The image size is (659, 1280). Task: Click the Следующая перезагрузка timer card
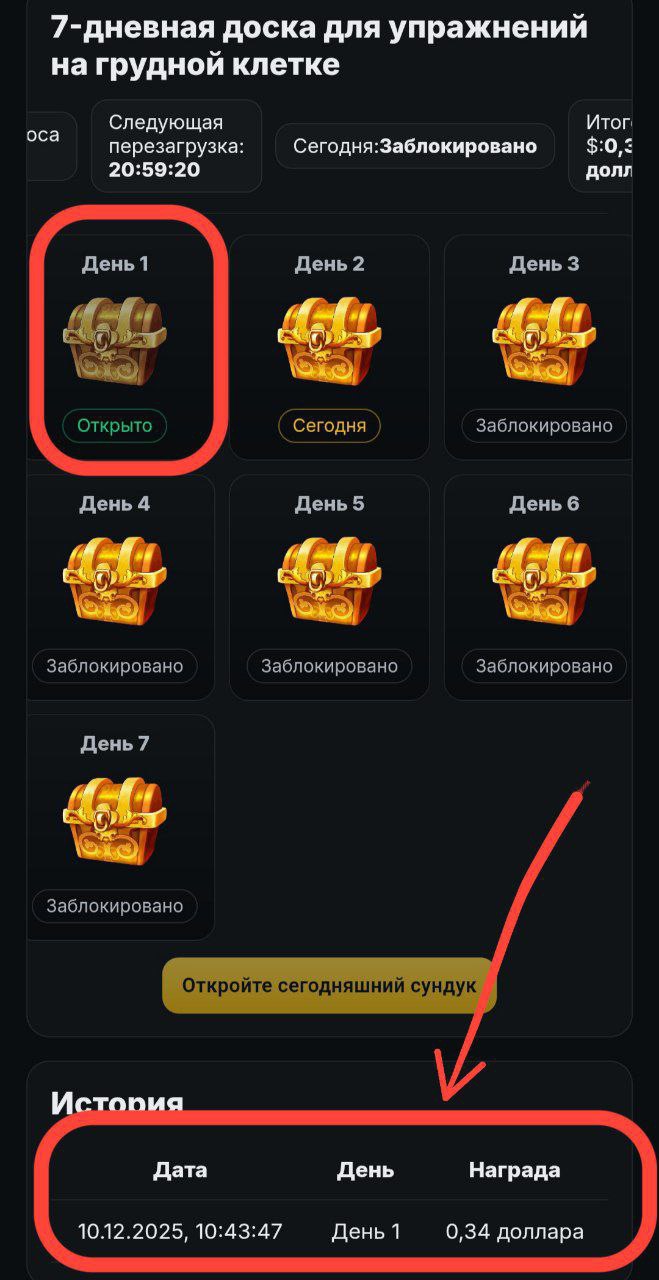(176, 146)
